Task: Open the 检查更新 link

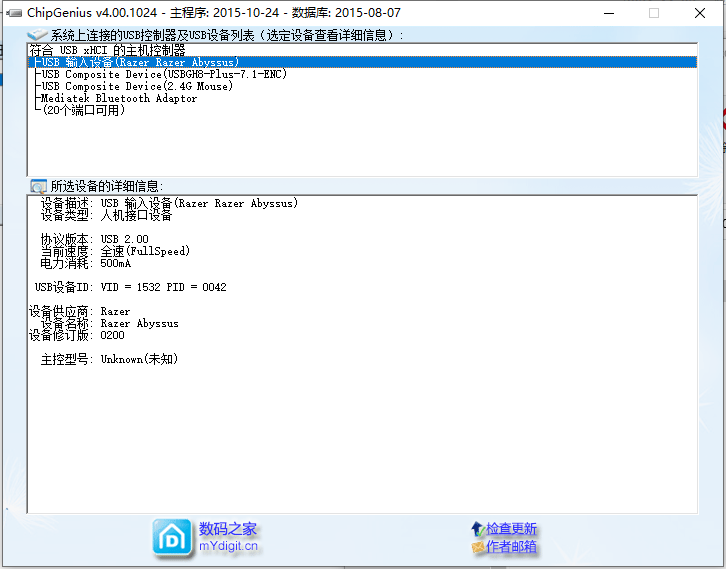Action: click(511, 529)
